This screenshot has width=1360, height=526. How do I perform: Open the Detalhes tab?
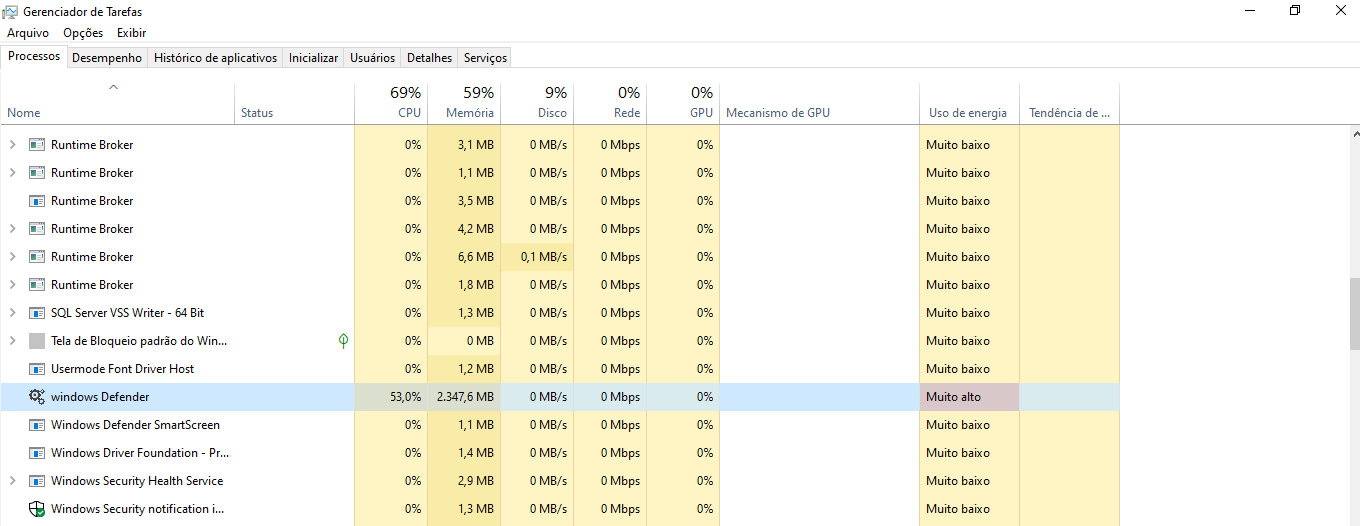point(429,58)
